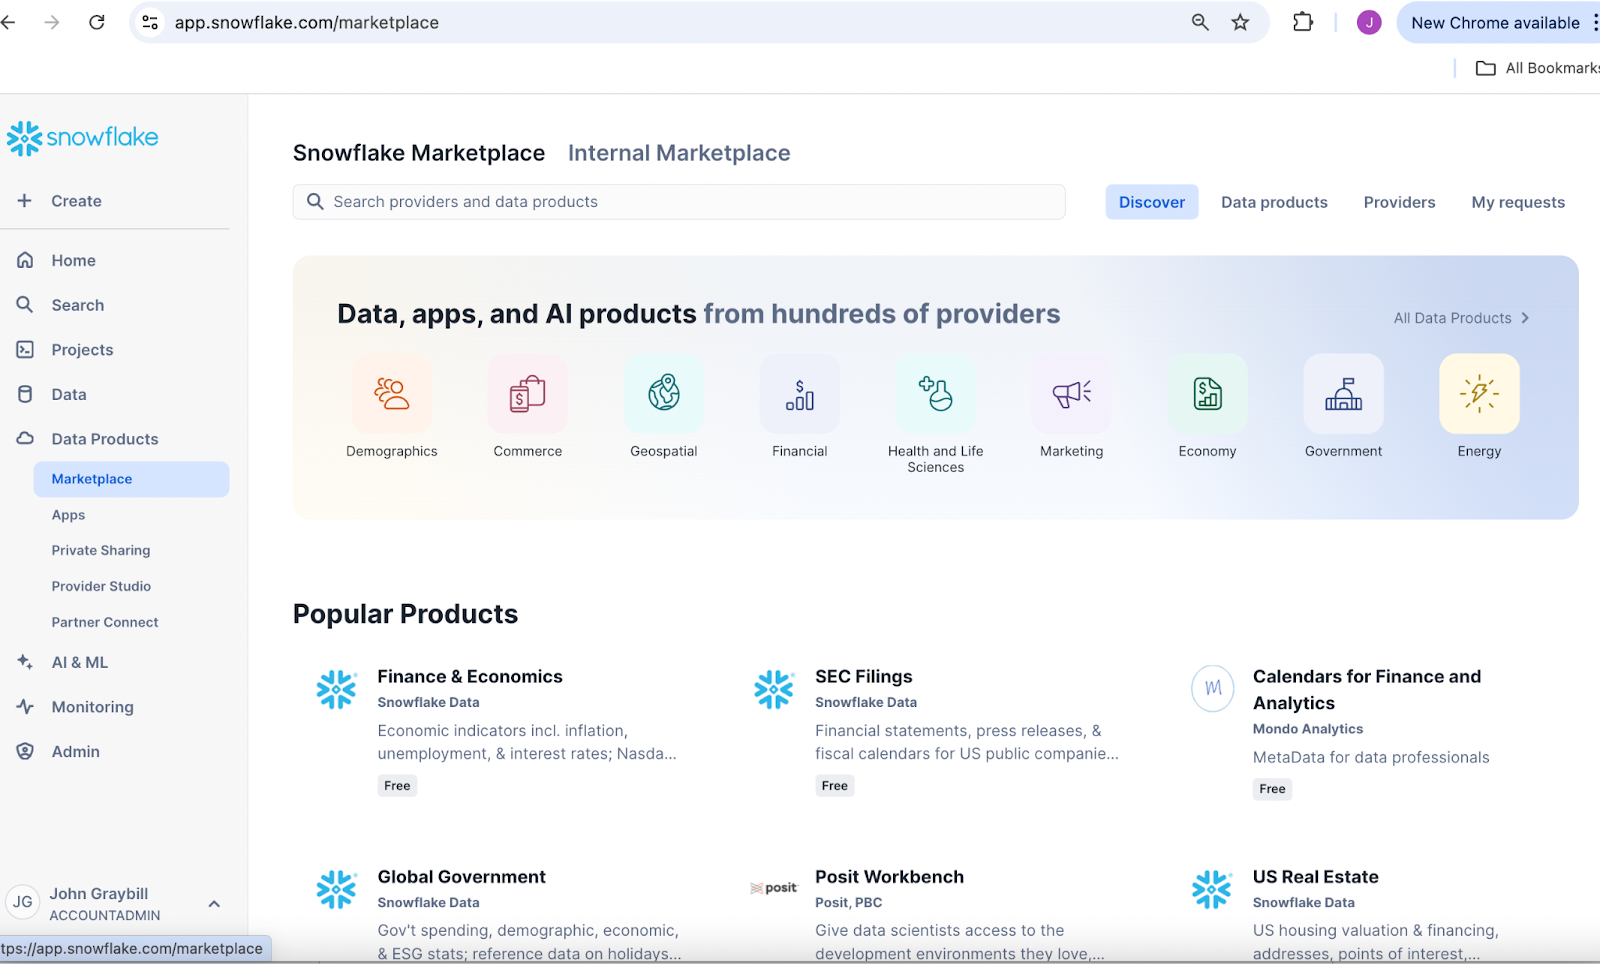Click the Data Products cloud icon

(x=25, y=438)
